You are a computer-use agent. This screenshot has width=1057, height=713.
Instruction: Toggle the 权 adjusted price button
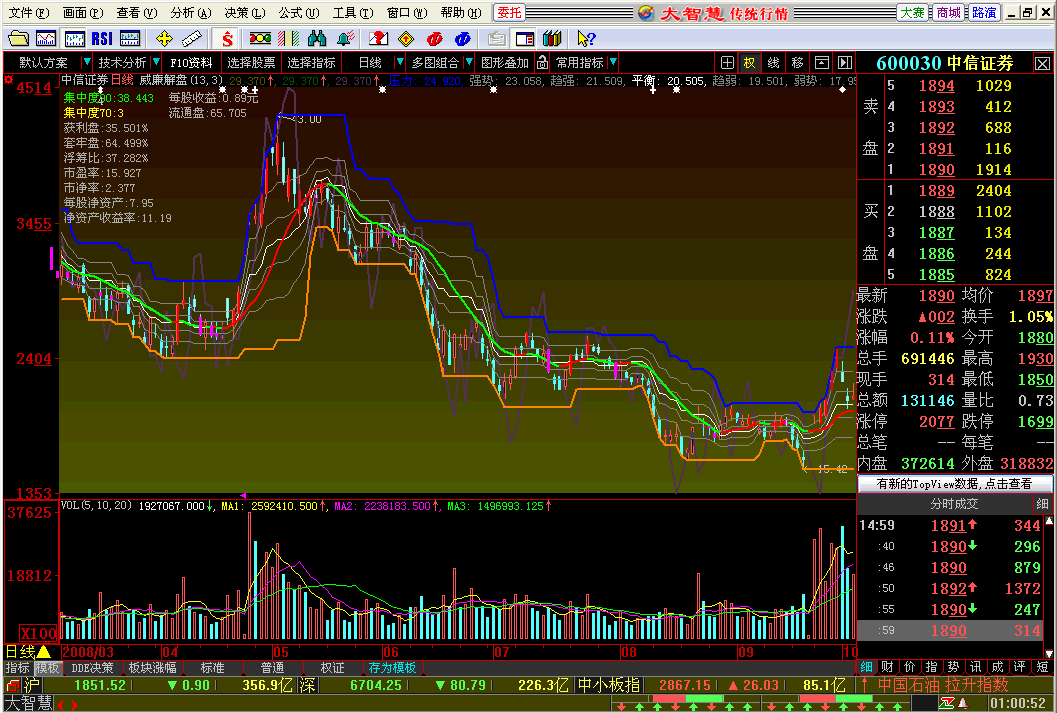[x=749, y=63]
